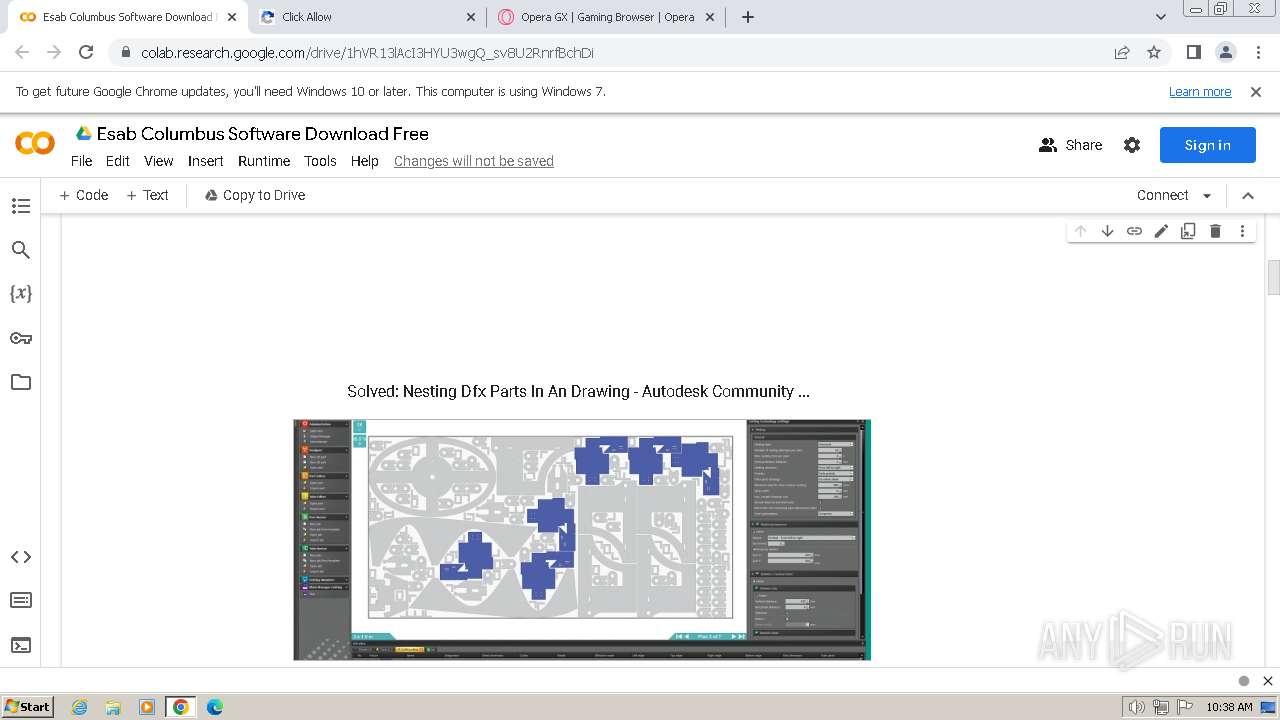Open Chrome menu three dots

(x=1256, y=52)
